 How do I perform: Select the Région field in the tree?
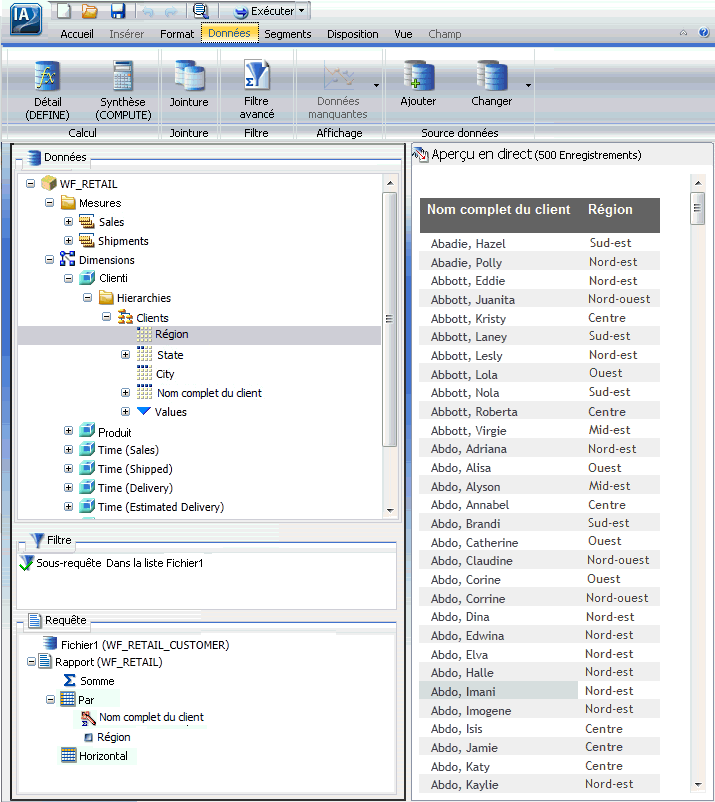click(172, 335)
